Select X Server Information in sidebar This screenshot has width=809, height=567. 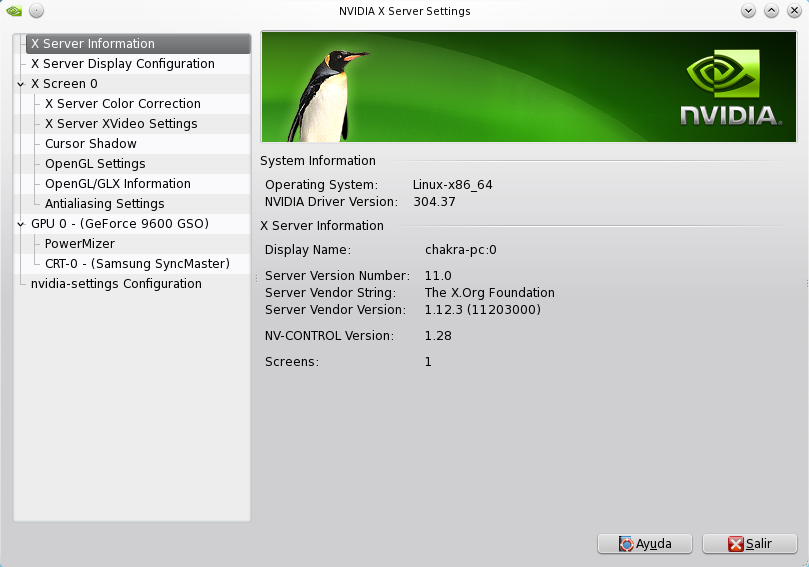click(x=138, y=44)
